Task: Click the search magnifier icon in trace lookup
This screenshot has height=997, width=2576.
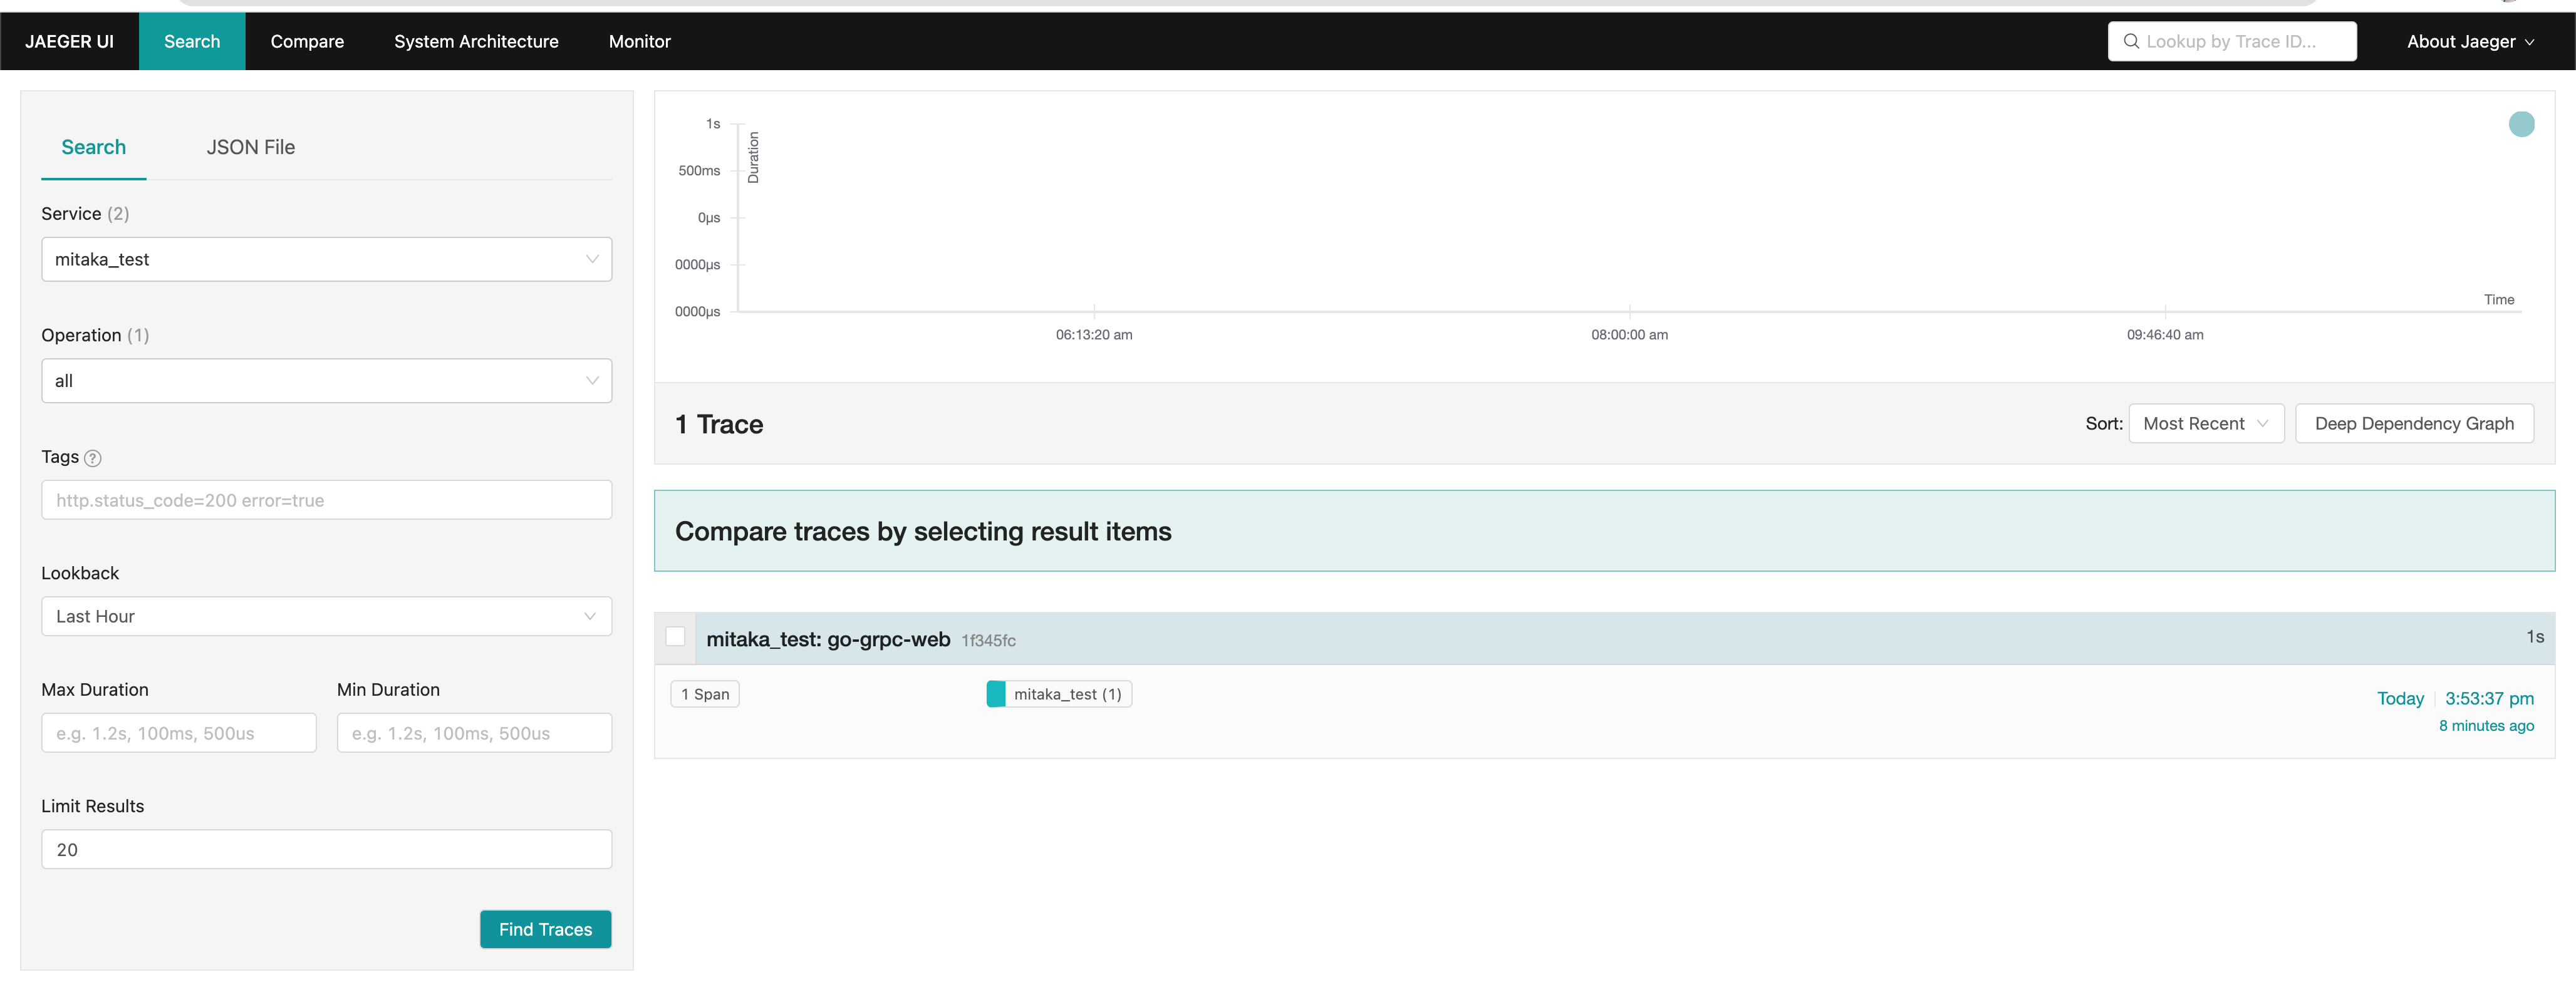Action: click(x=2131, y=41)
